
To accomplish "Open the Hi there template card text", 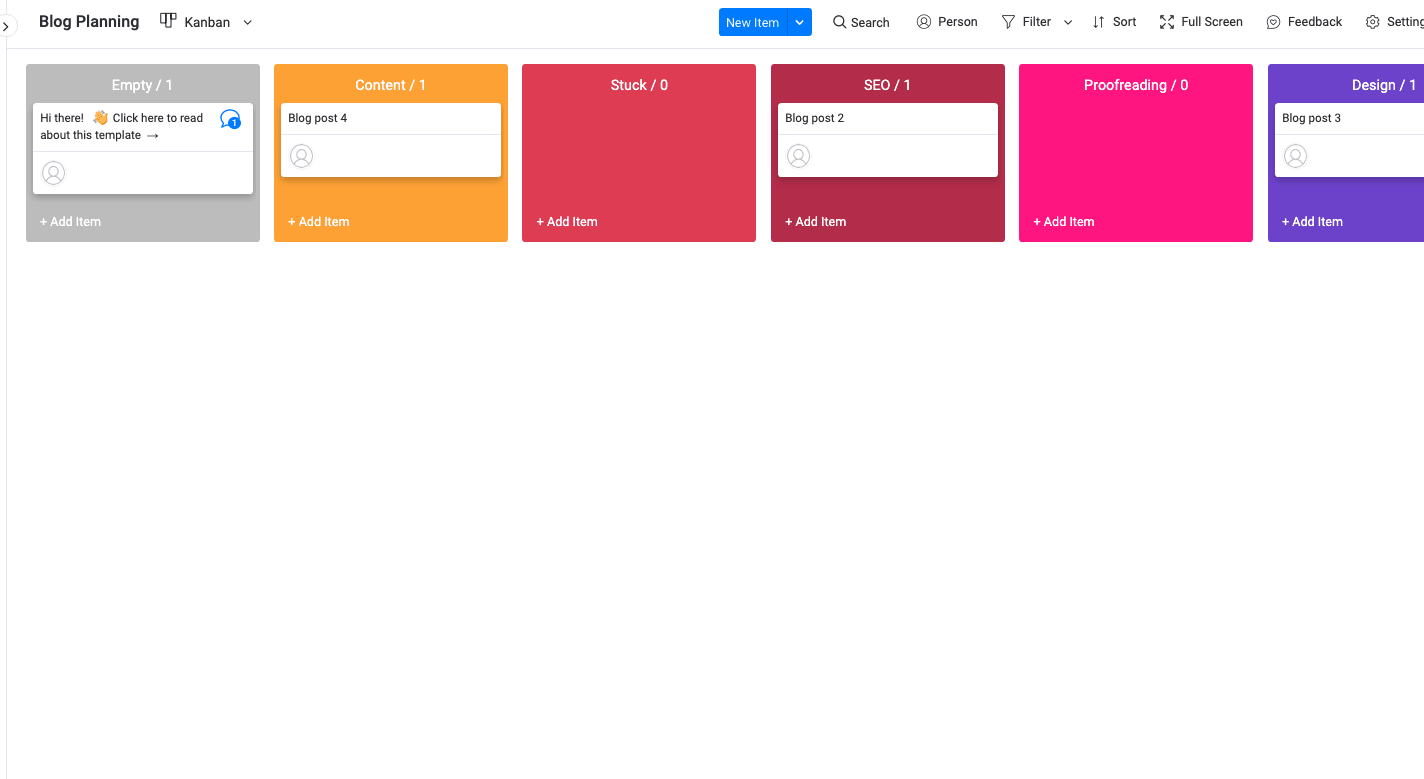I will coord(122,126).
